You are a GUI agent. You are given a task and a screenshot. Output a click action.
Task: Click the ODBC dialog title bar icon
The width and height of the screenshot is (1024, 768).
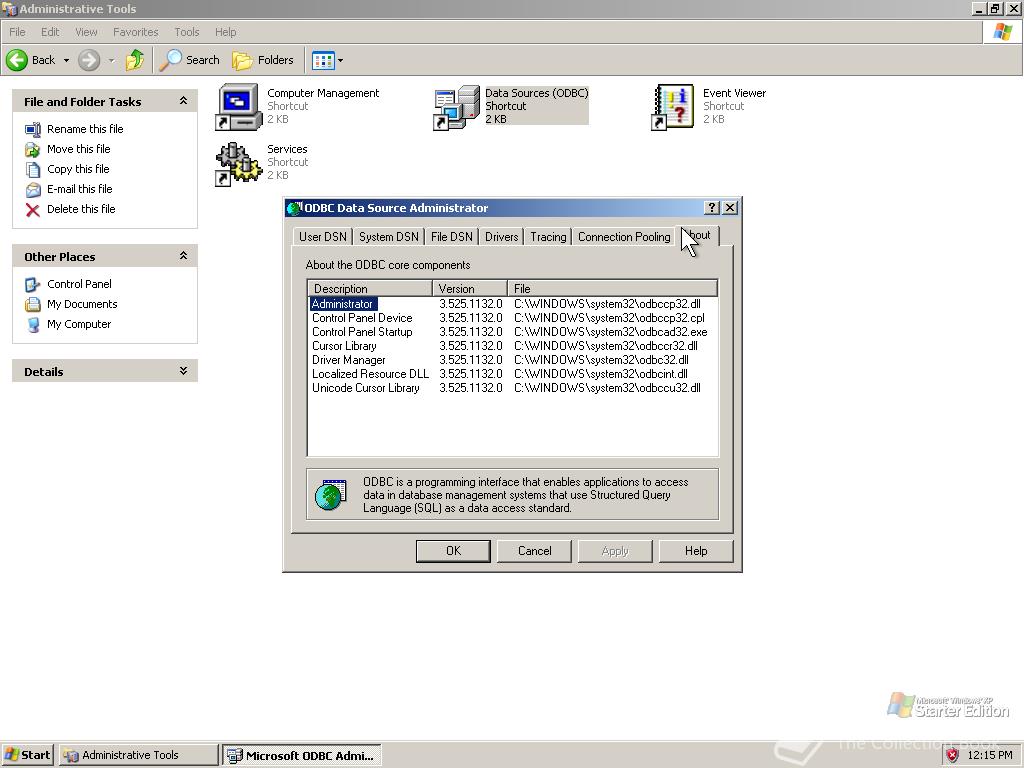[x=295, y=208]
